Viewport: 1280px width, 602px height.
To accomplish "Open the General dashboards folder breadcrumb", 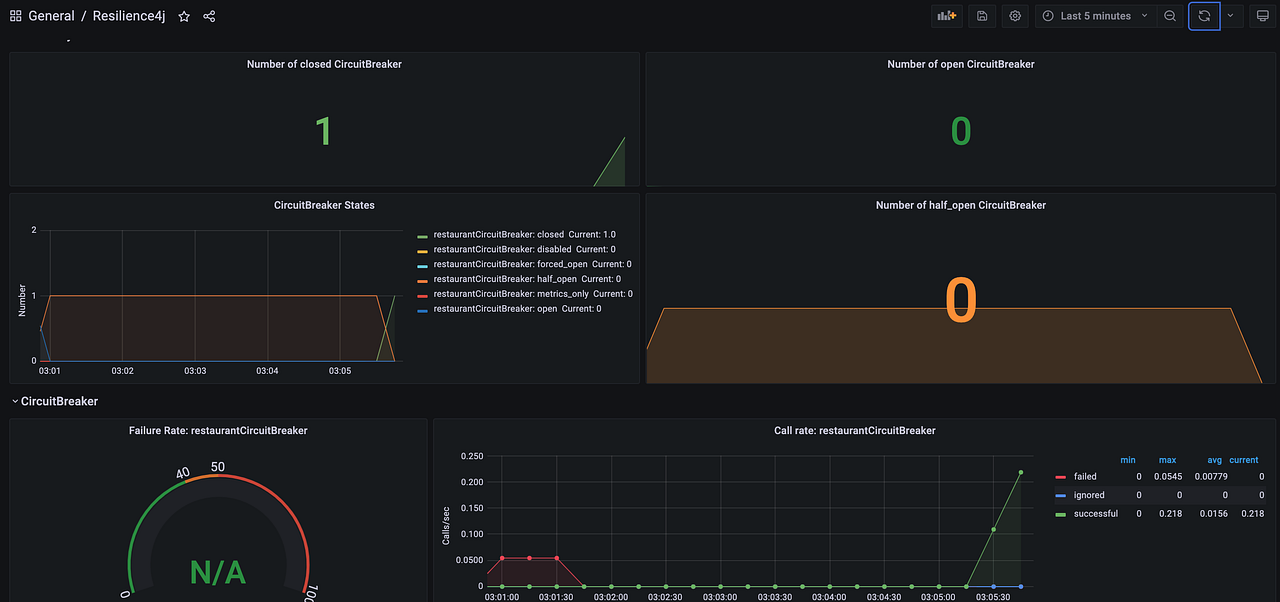I will tap(51, 16).
